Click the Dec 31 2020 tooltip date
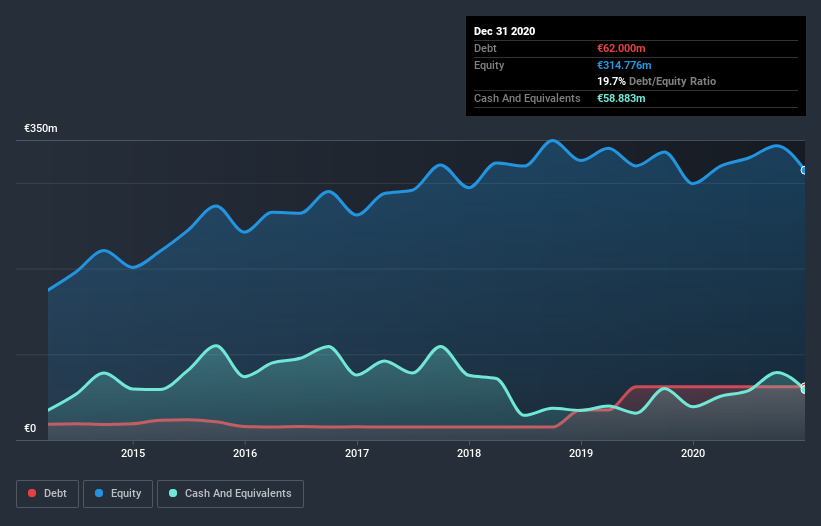The image size is (821, 526). pyautogui.click(x=505, y=31)
